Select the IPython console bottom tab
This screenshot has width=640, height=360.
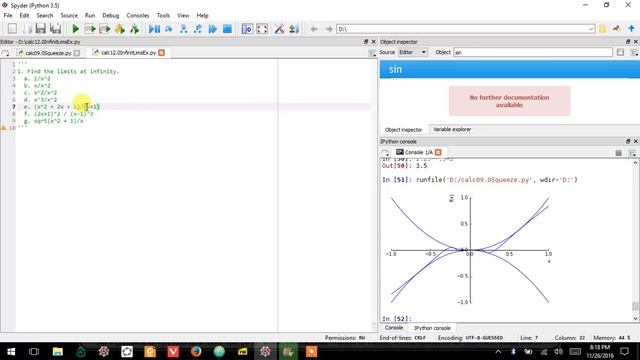click(x=432, y=328)
